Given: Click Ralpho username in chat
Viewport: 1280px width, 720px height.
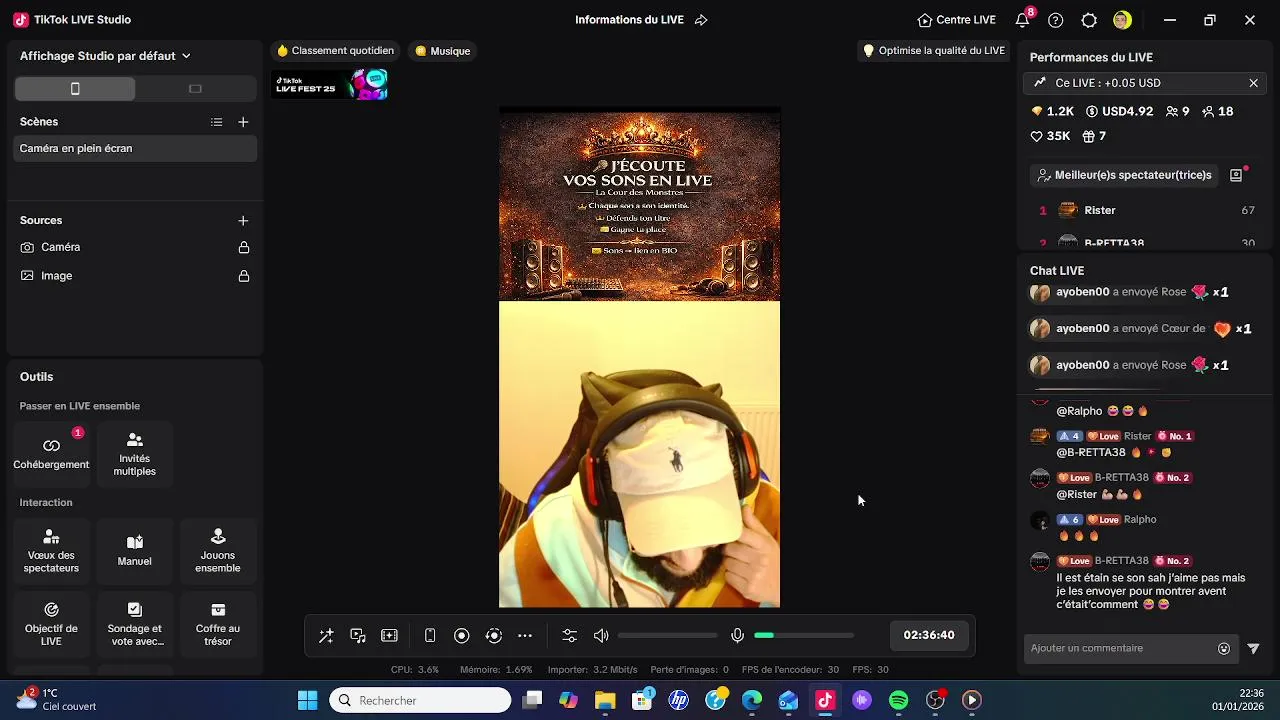Looking at the screenshot, I should pyautogui.click(x=1140, y=519).
